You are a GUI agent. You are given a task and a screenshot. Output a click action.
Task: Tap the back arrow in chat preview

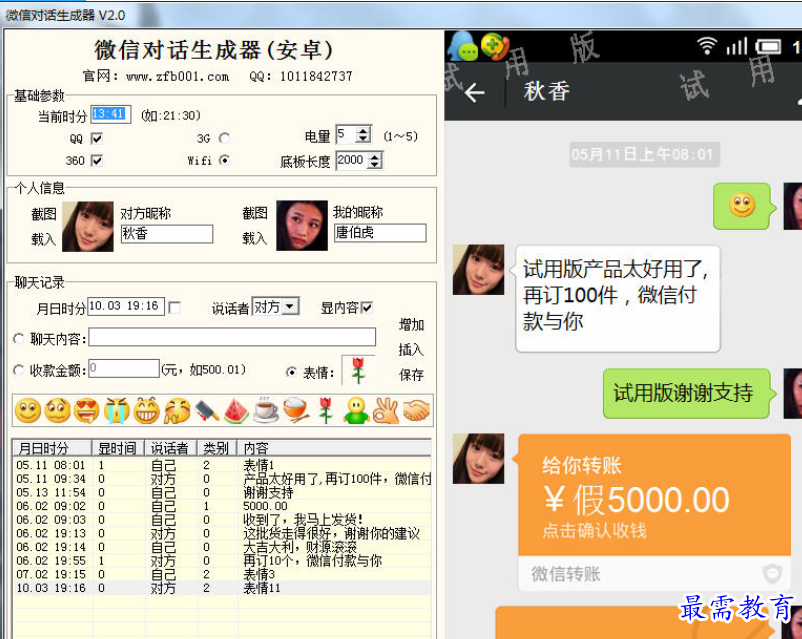[x=474, y=93]
